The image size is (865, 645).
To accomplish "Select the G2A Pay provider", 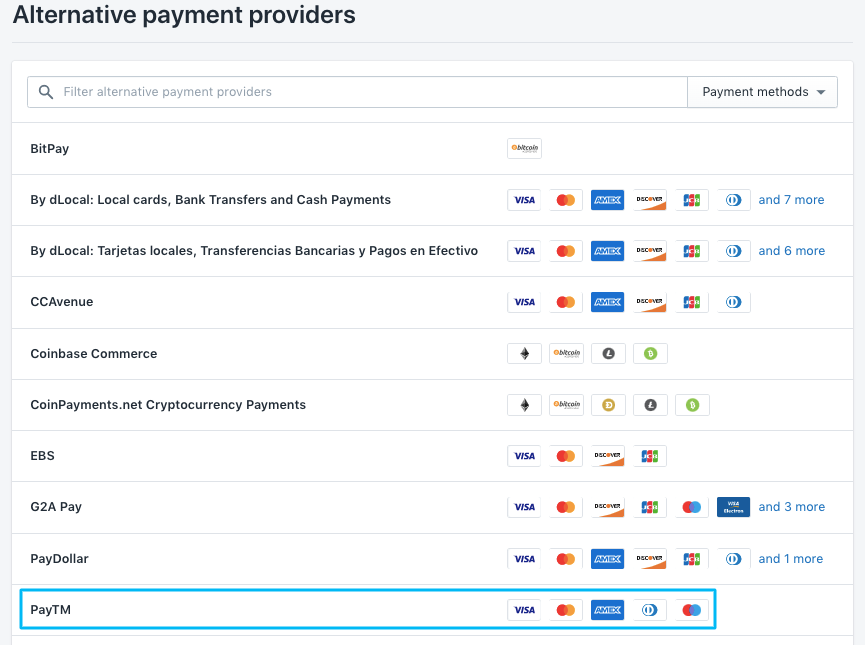I will [432, 507].
